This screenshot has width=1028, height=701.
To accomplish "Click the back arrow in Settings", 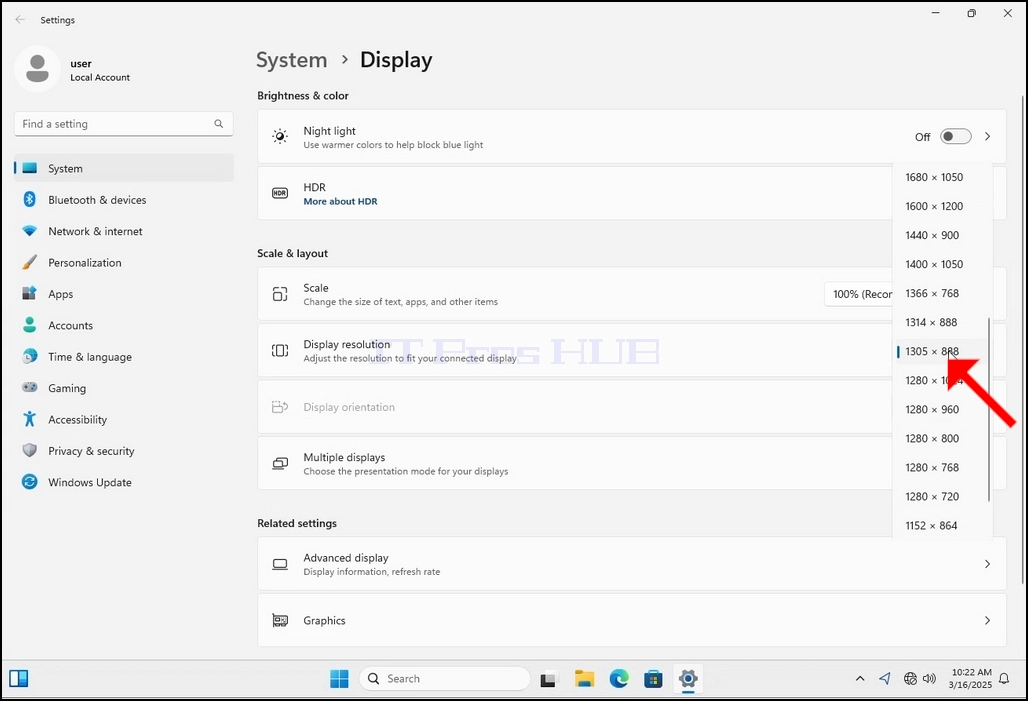I will (x=20, y=20).
